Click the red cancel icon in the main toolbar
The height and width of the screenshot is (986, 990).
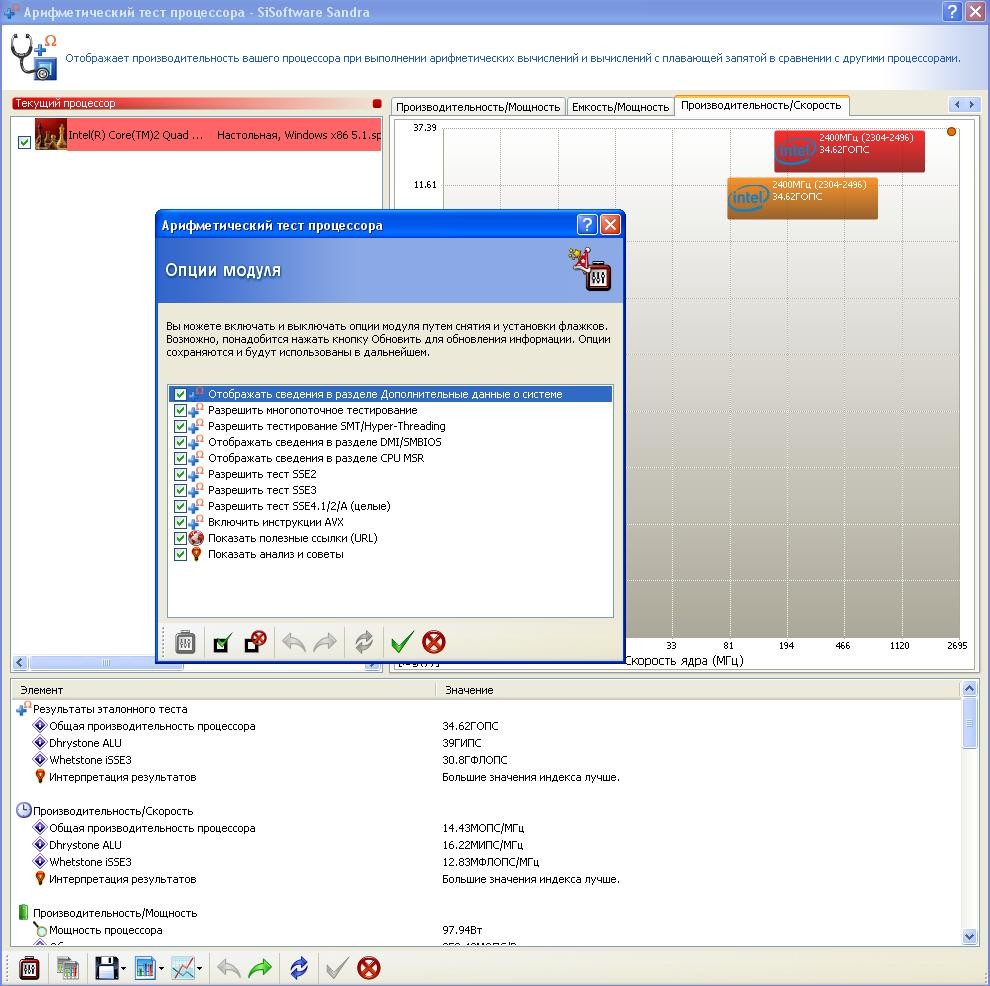pyautogui.click(x=369, y=968)
